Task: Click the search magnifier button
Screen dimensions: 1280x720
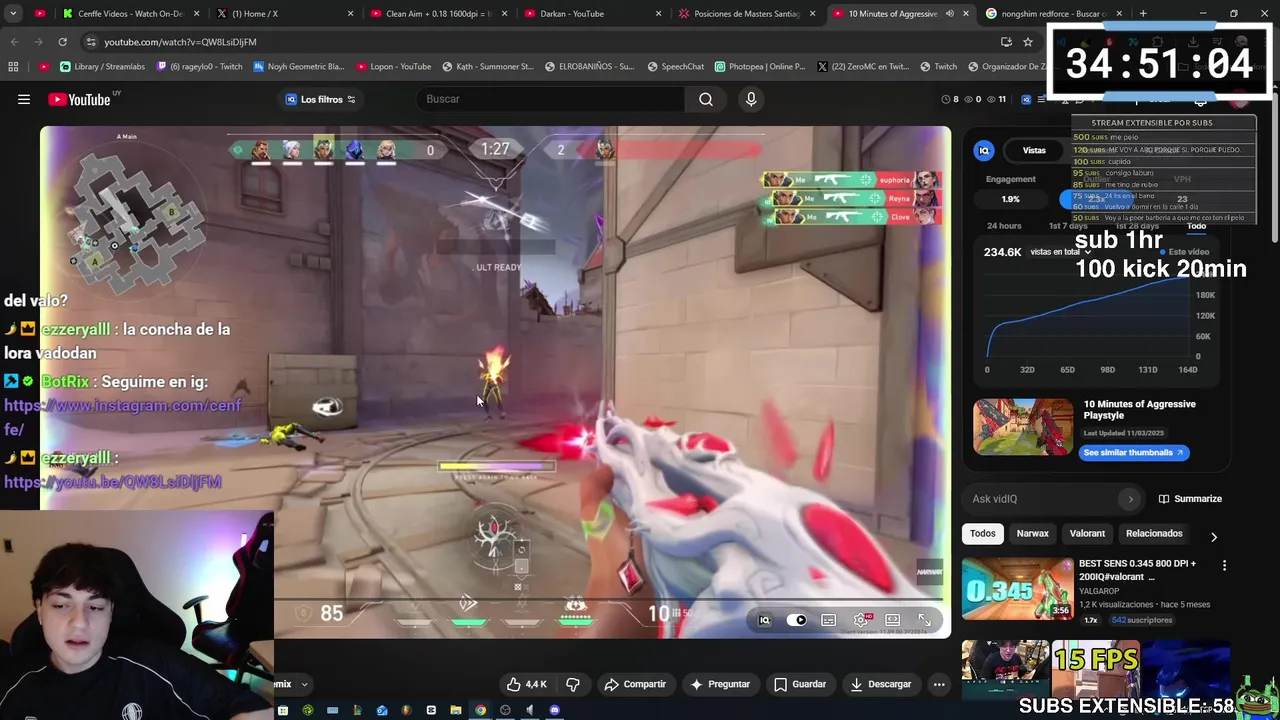Action: [706, 99]
